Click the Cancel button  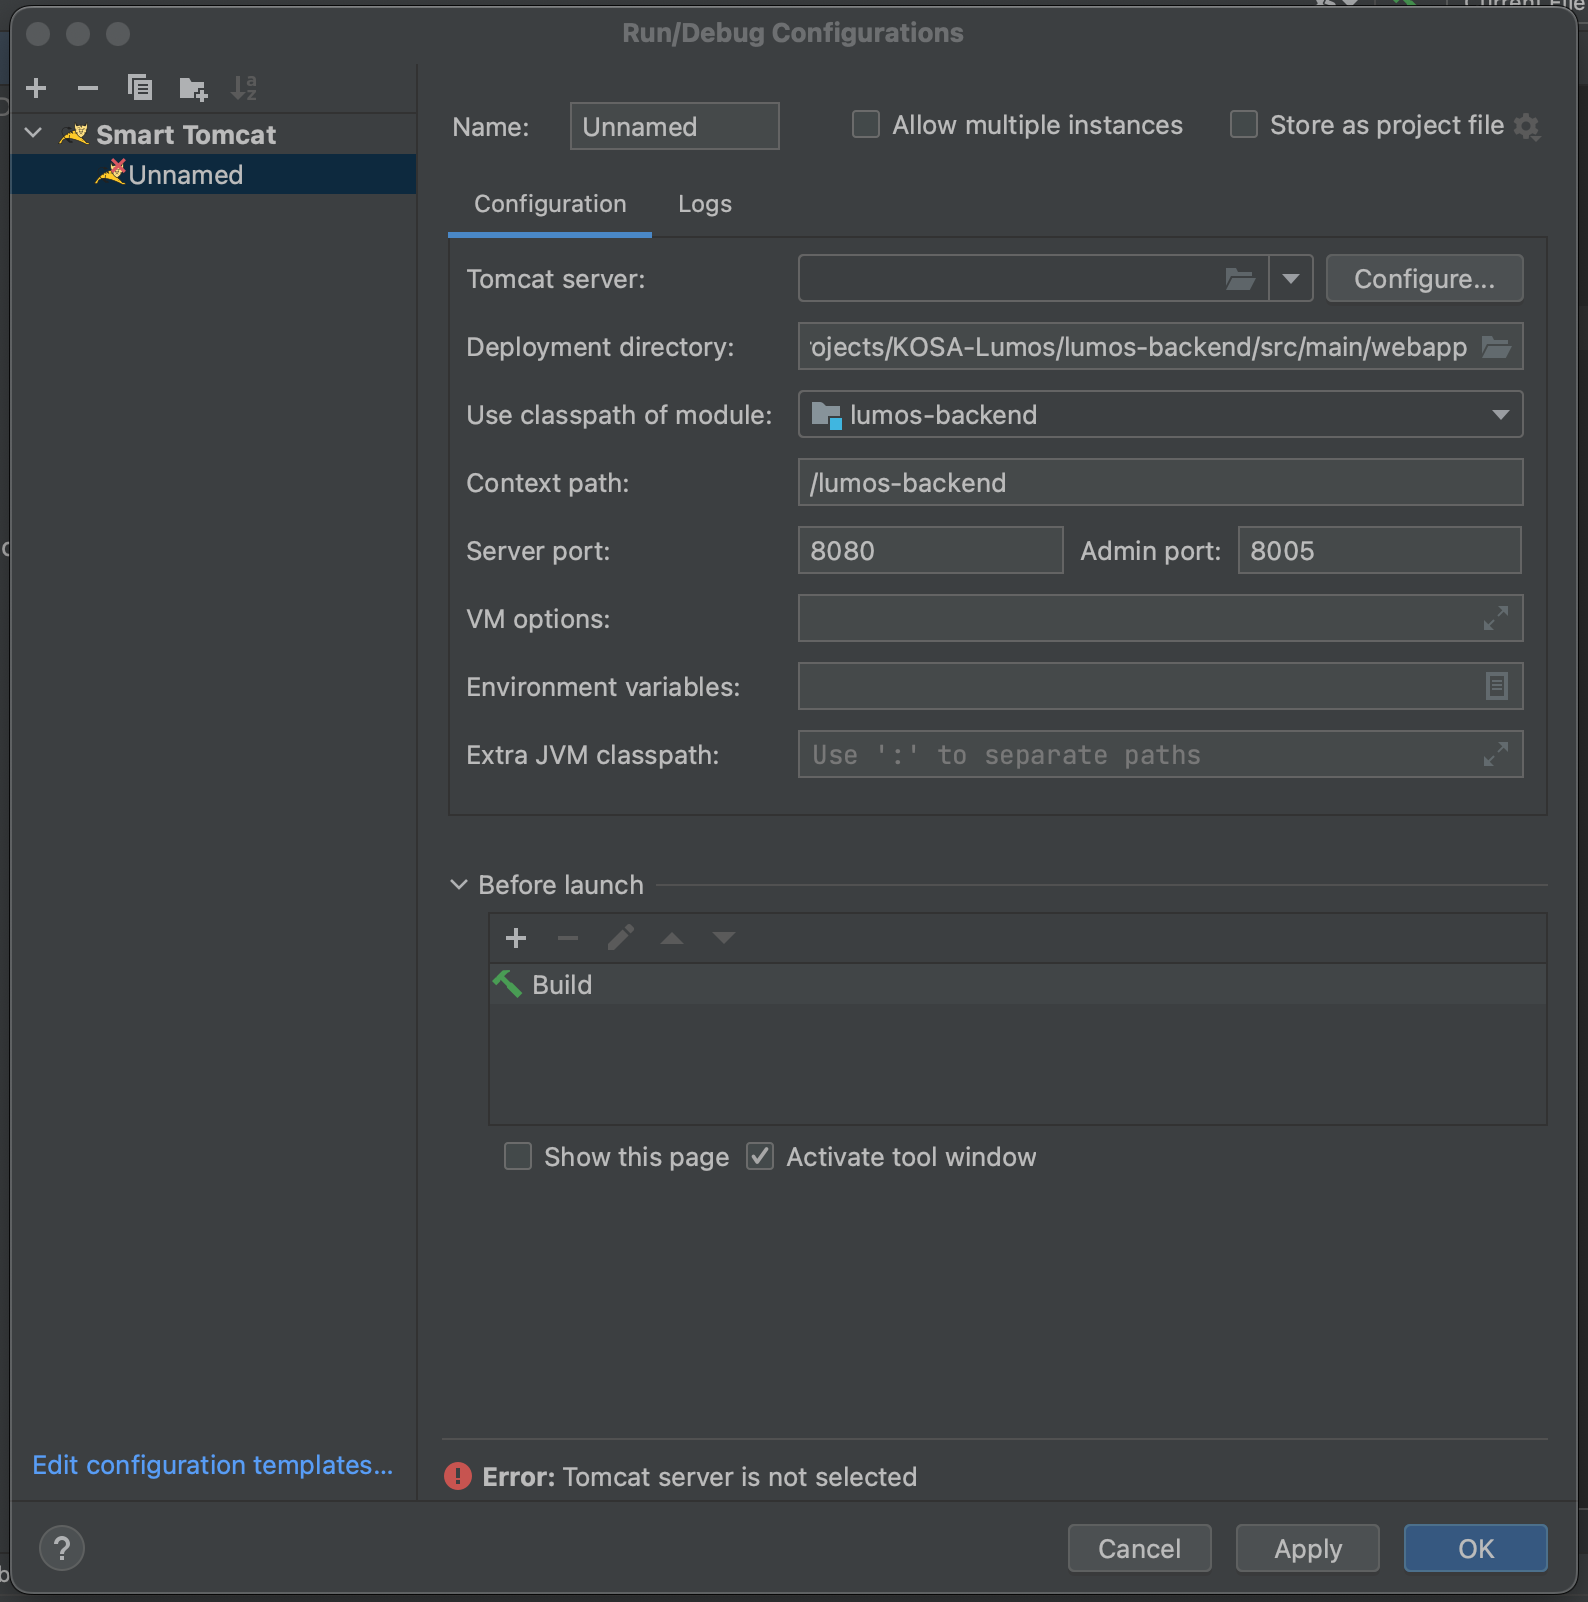point(1139,1549)
